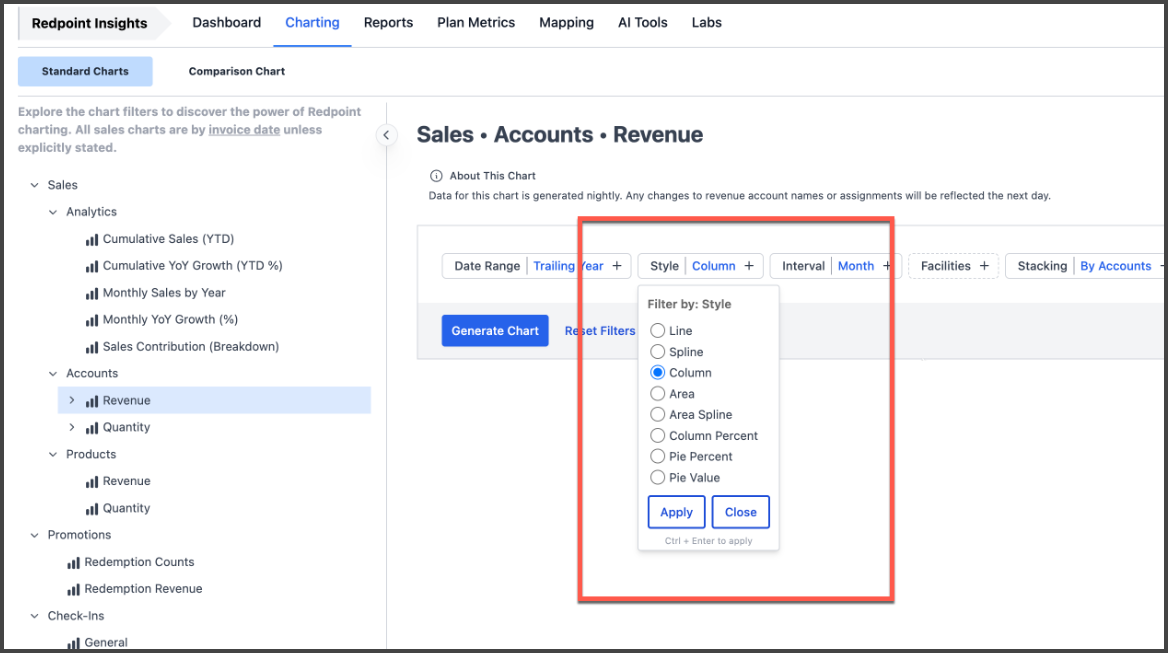Viewport: 1168px width, 653px height.
Task: Click the Generate Chart button
Action: [495, 331]
